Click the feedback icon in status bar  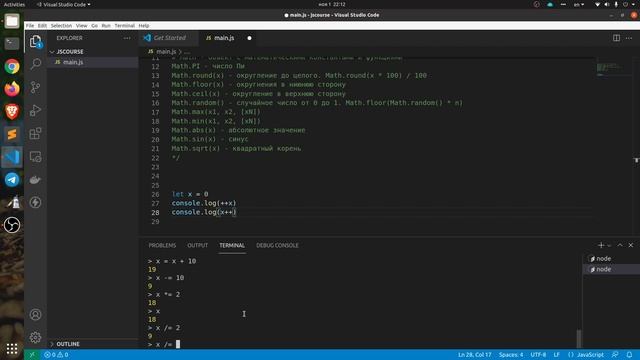pyautogui.click(x=615, y=355)
